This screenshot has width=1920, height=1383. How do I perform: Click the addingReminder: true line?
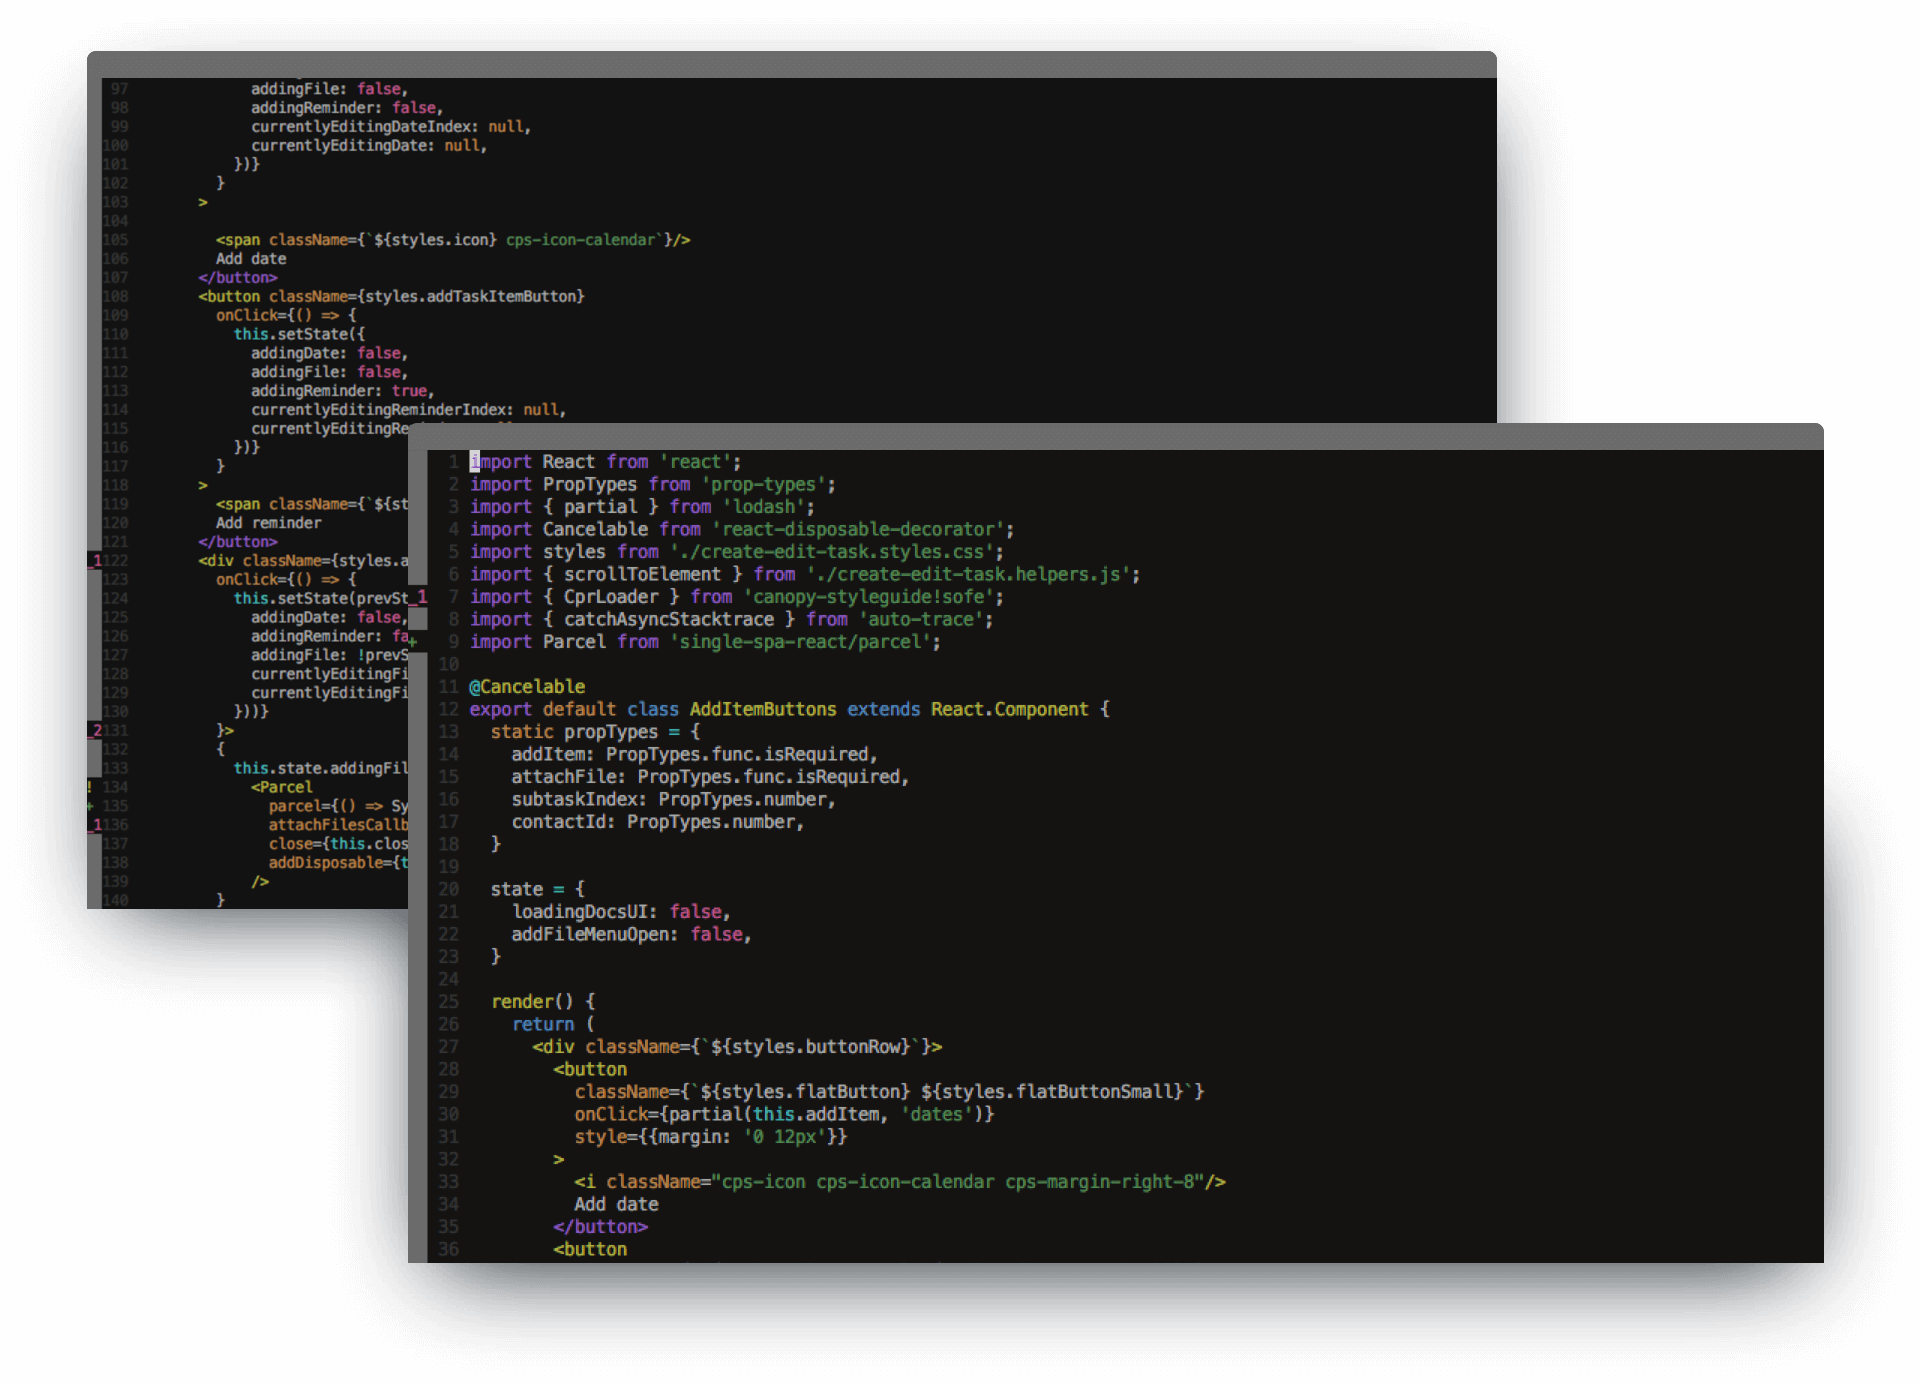click(x=342, y=391)
